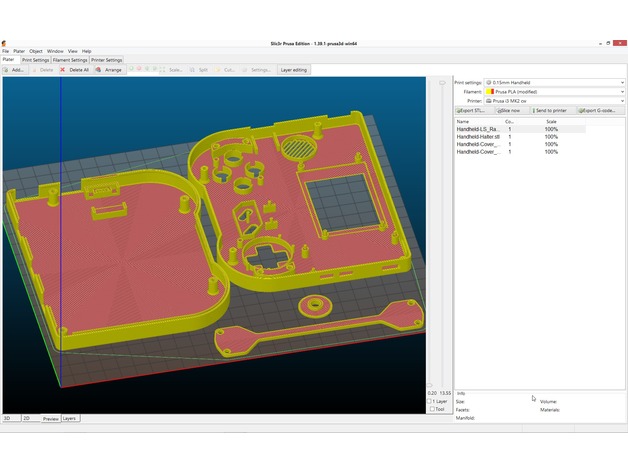Switch to the Filament Settings tab
The width and height of the screenshot is (628, 472).
pyautogui.click(x=70, y=60)
